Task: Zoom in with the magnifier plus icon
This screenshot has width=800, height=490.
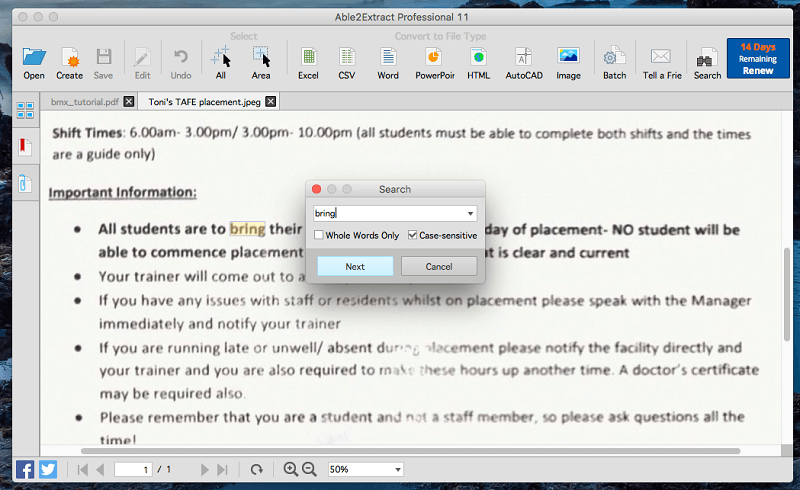Action: pyautogui.click(x=291, y=469)
